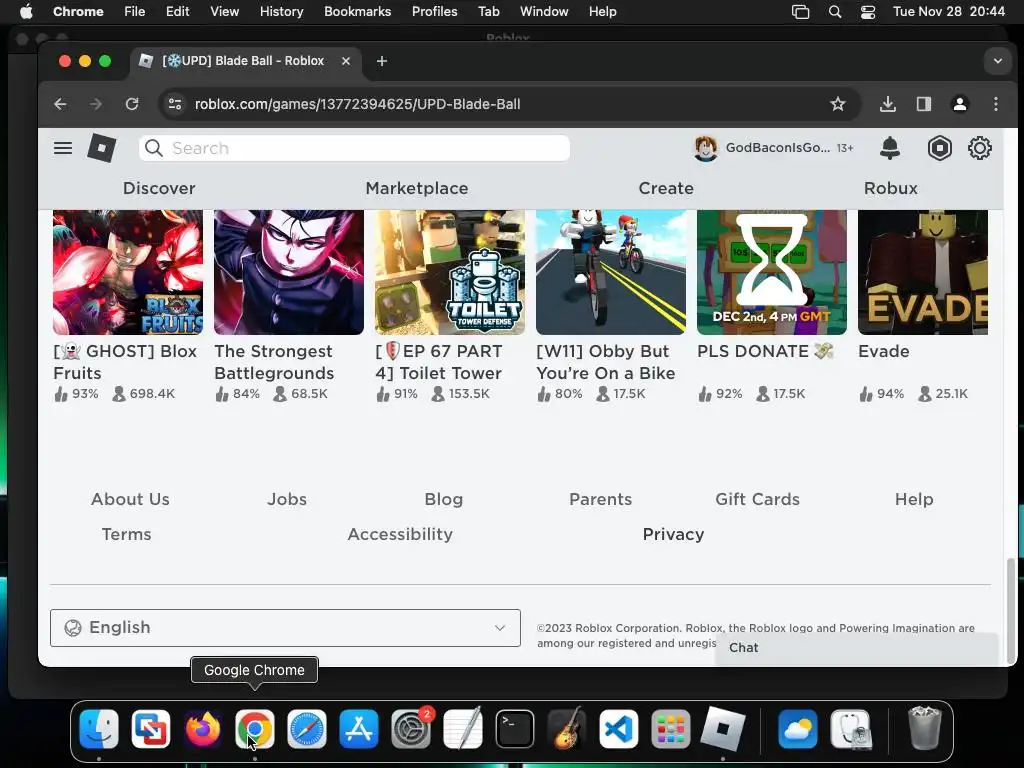Go to the Discover tab

point(159,188)
